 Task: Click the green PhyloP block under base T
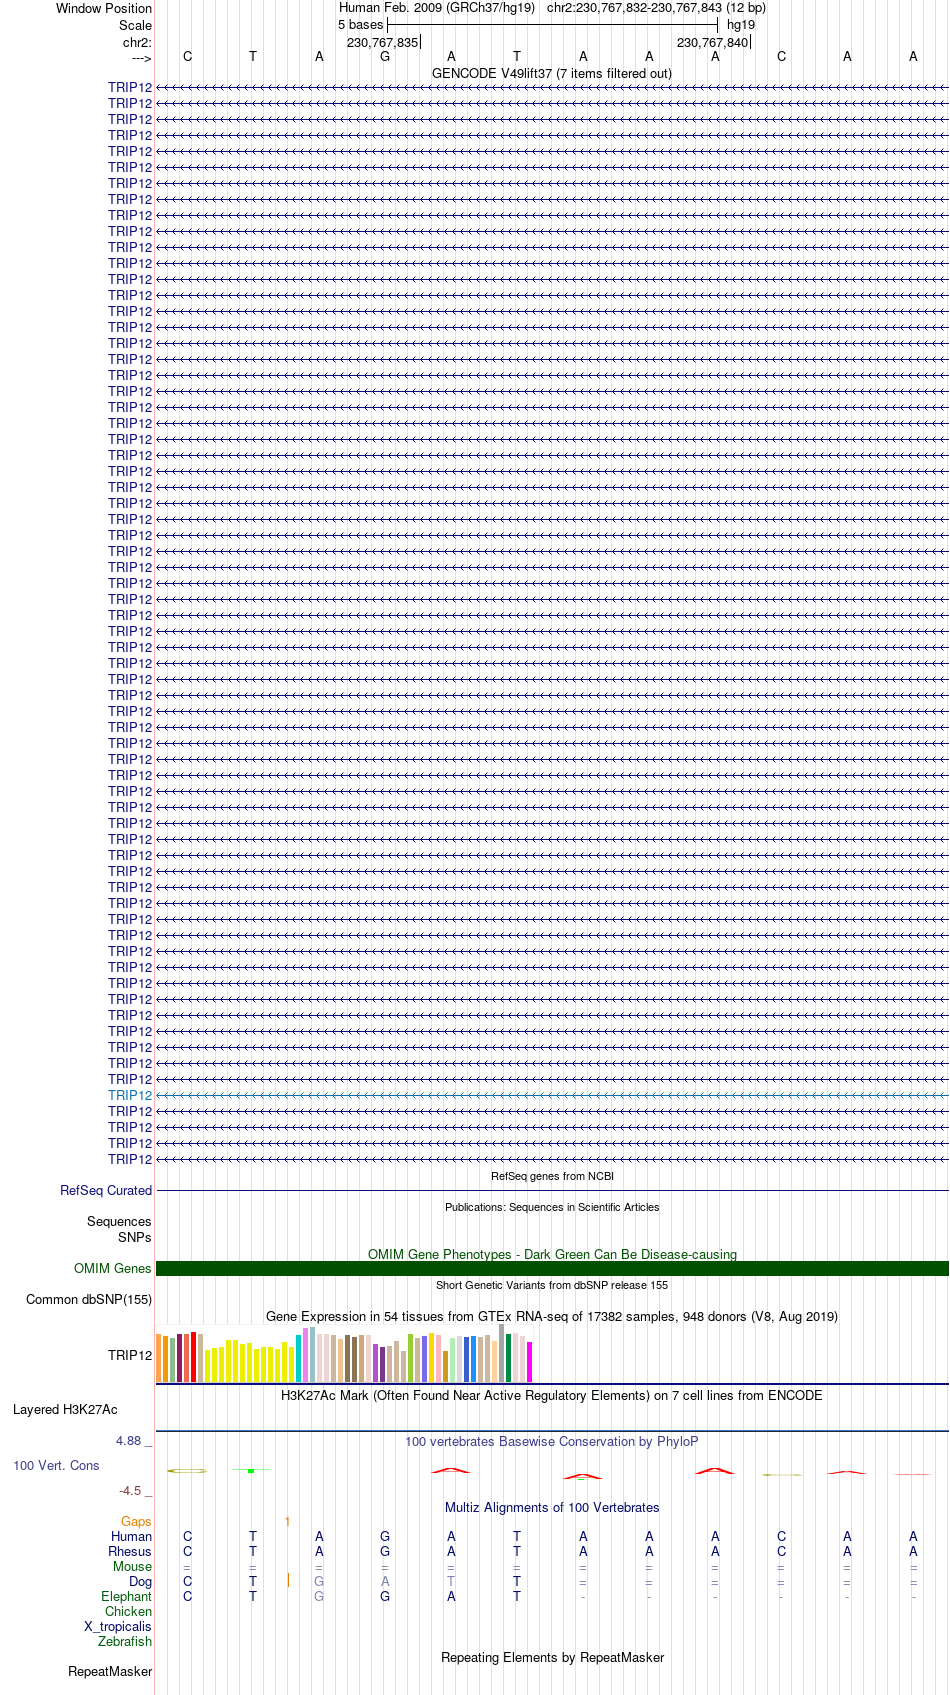[251, 1470]
